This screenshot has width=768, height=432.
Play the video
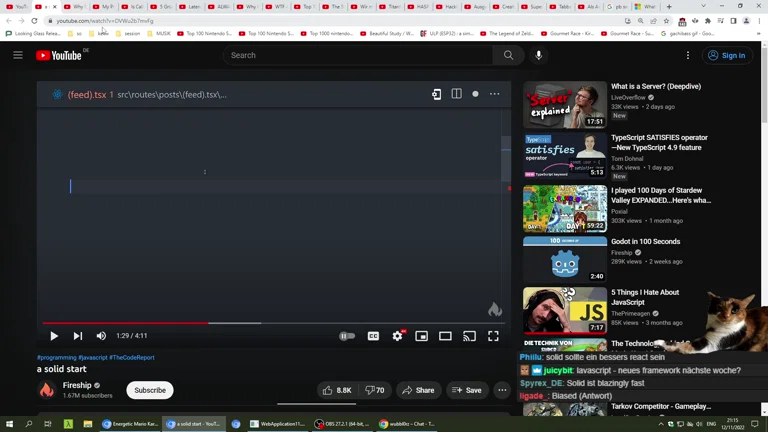click(54, 336)
